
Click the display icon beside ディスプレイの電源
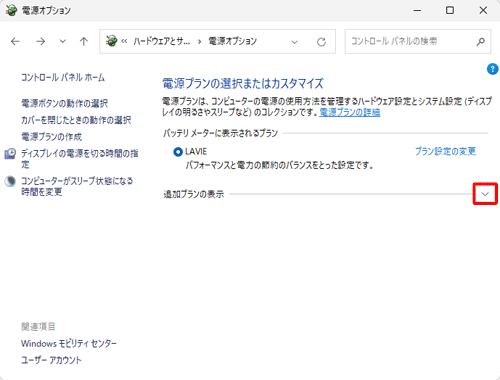(x=10, y=154)
